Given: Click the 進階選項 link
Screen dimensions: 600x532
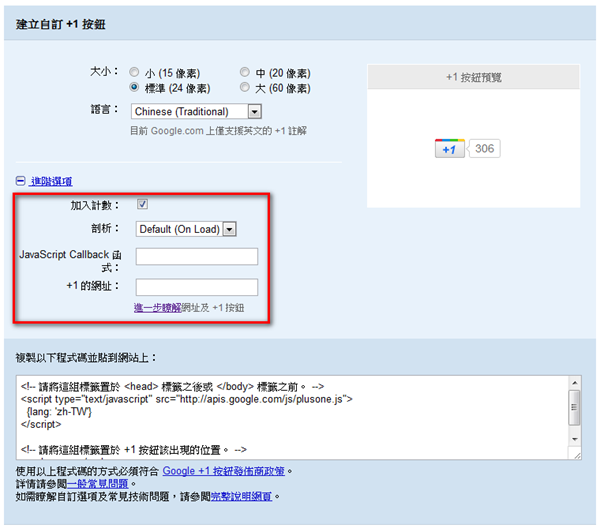Looking at the screenshot, I should pos(51,181).
